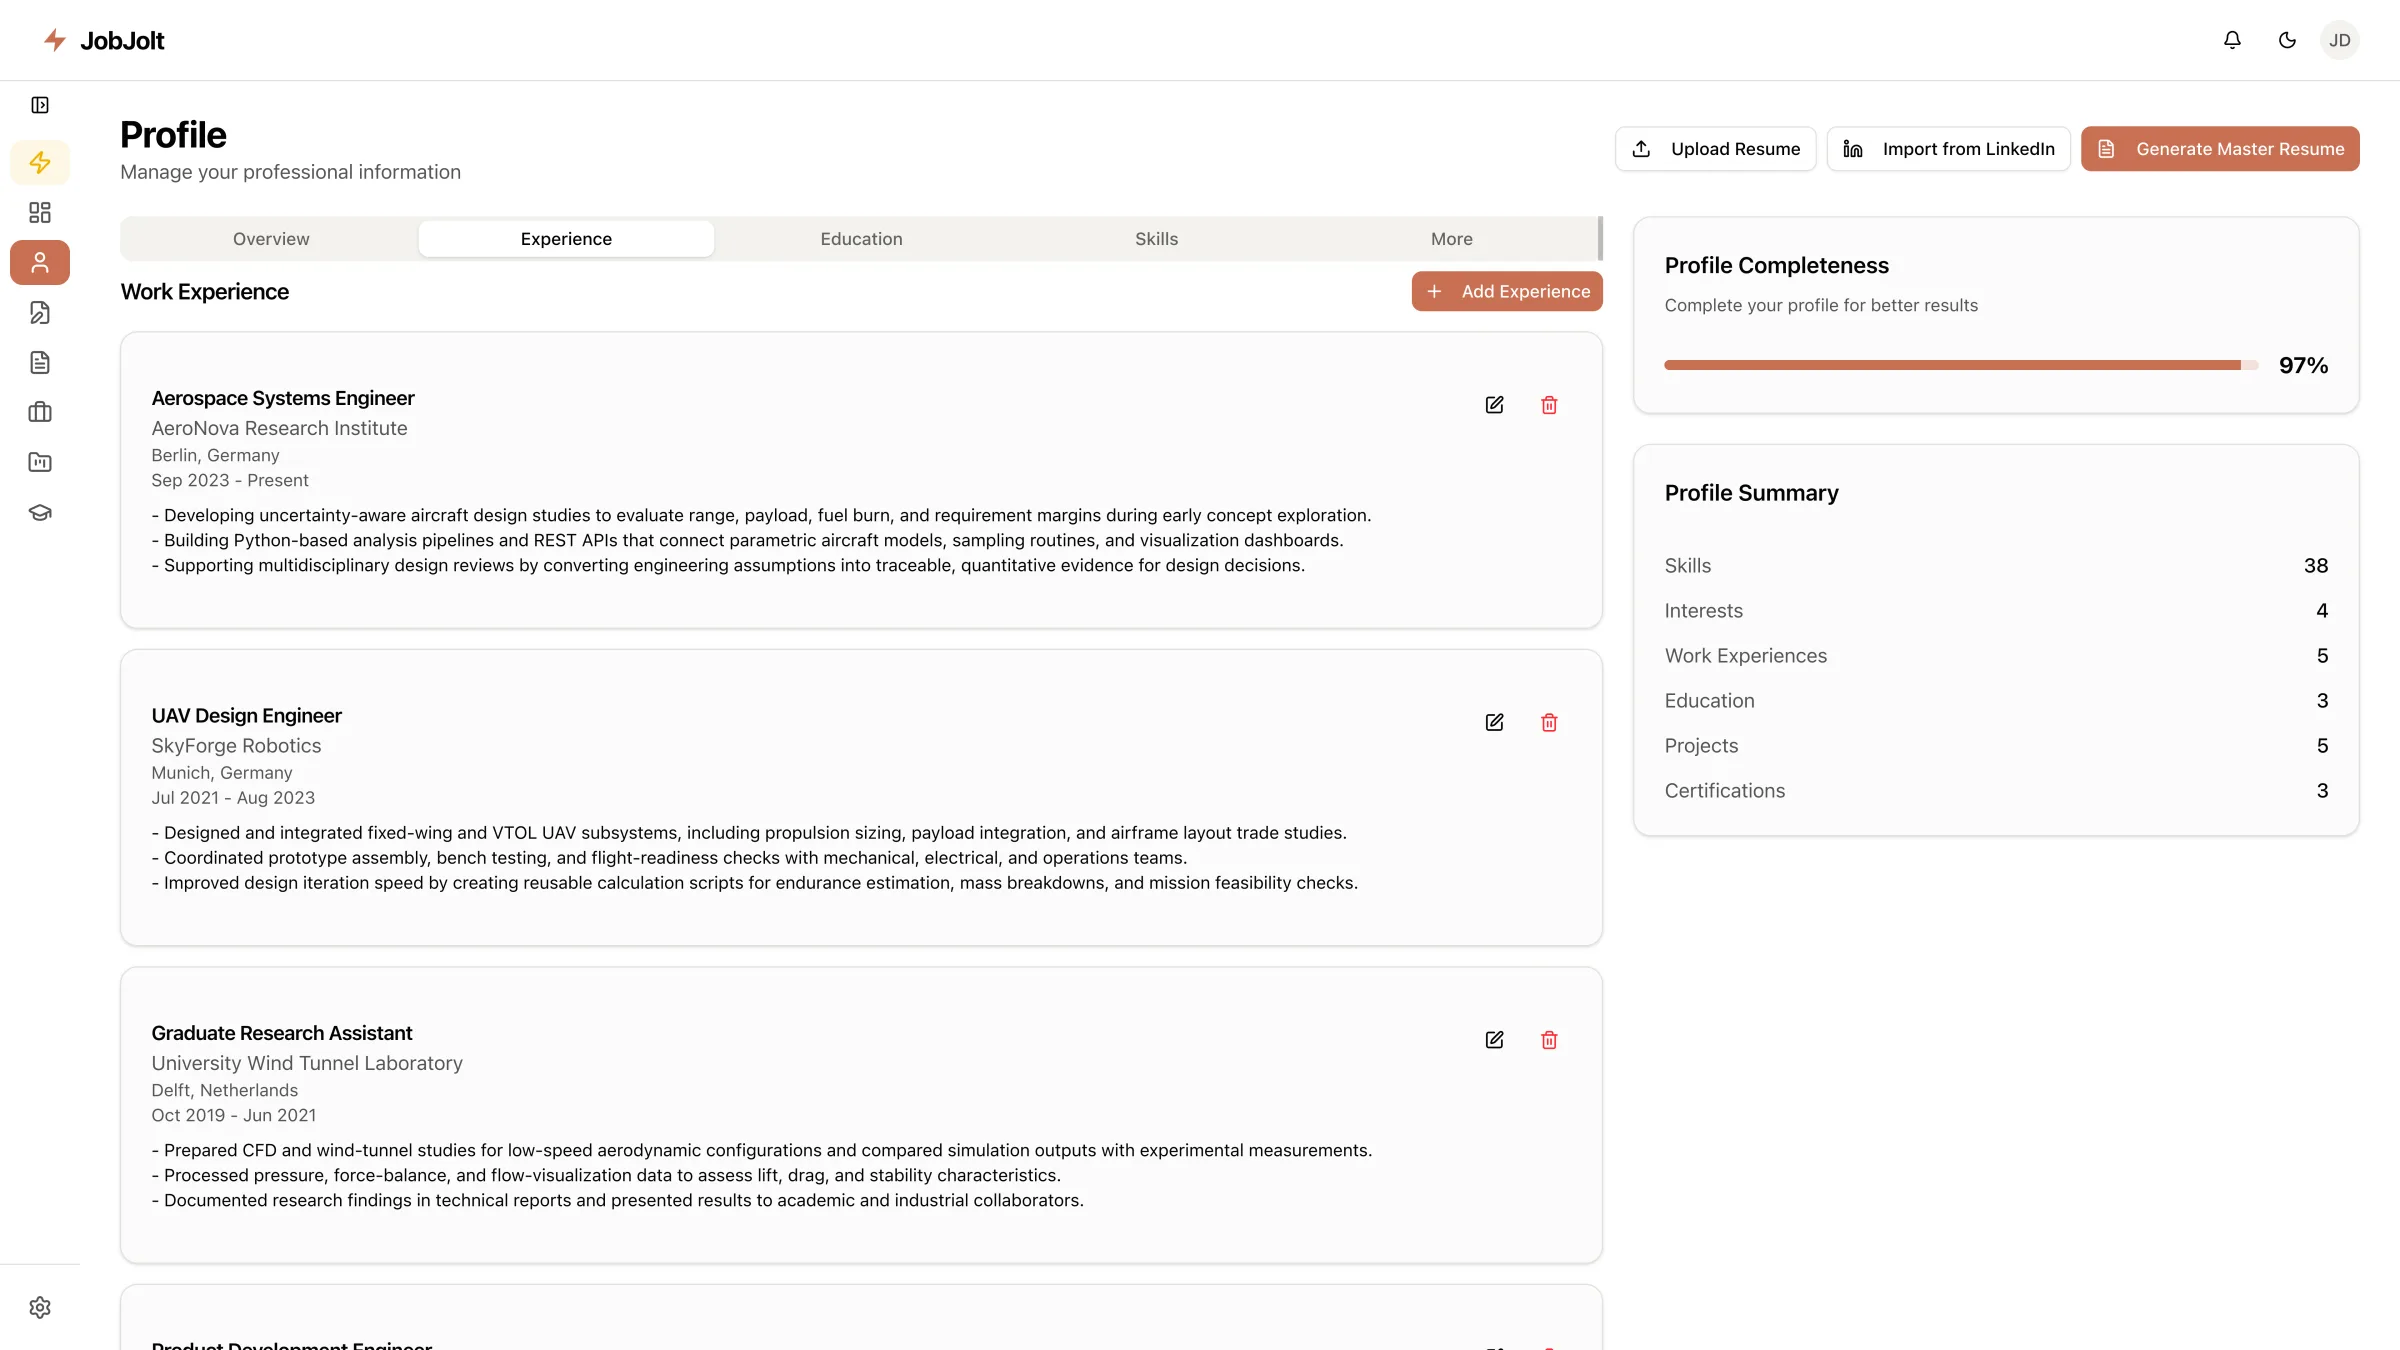Click AeroNova Research Institute company name
Screen dimensions: 2400x1350
pyautogui.click(x=279, y=428)
